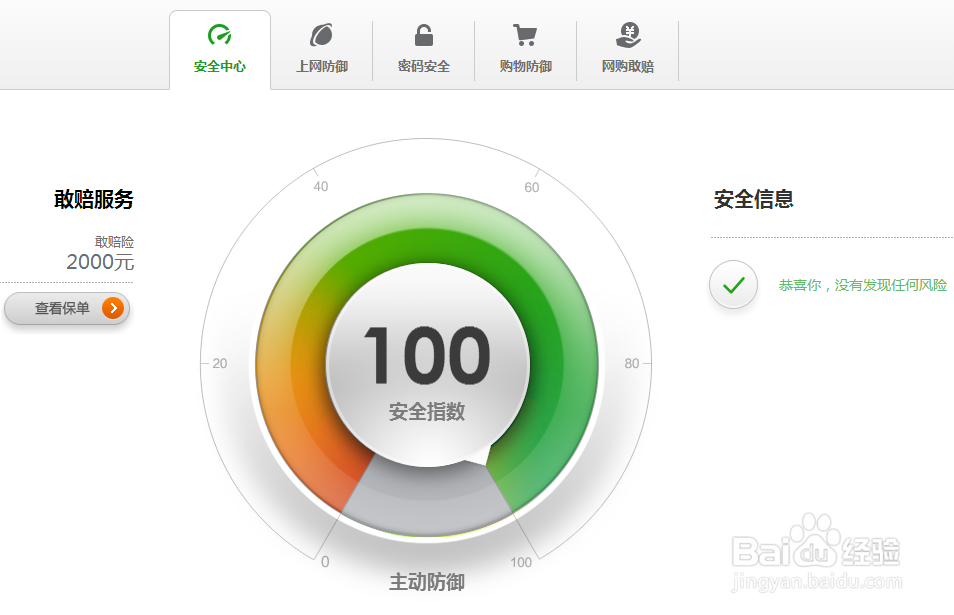The image size is (954, 615).
Task: Click the 60 mark on gauge scale
Action: (532, 187)
